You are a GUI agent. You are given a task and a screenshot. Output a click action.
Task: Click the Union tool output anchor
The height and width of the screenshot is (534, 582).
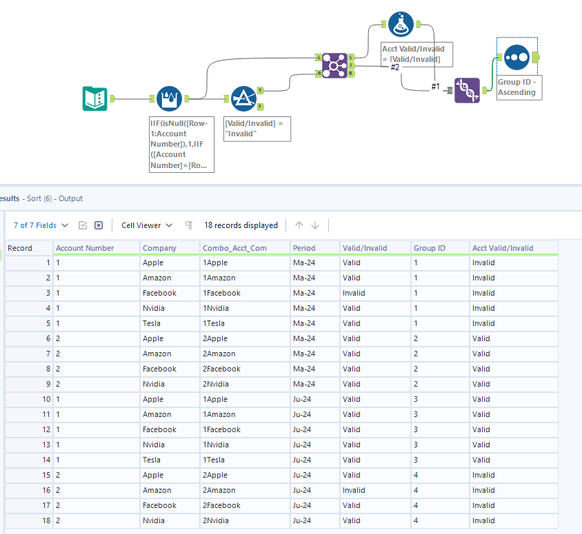point(485,90)
